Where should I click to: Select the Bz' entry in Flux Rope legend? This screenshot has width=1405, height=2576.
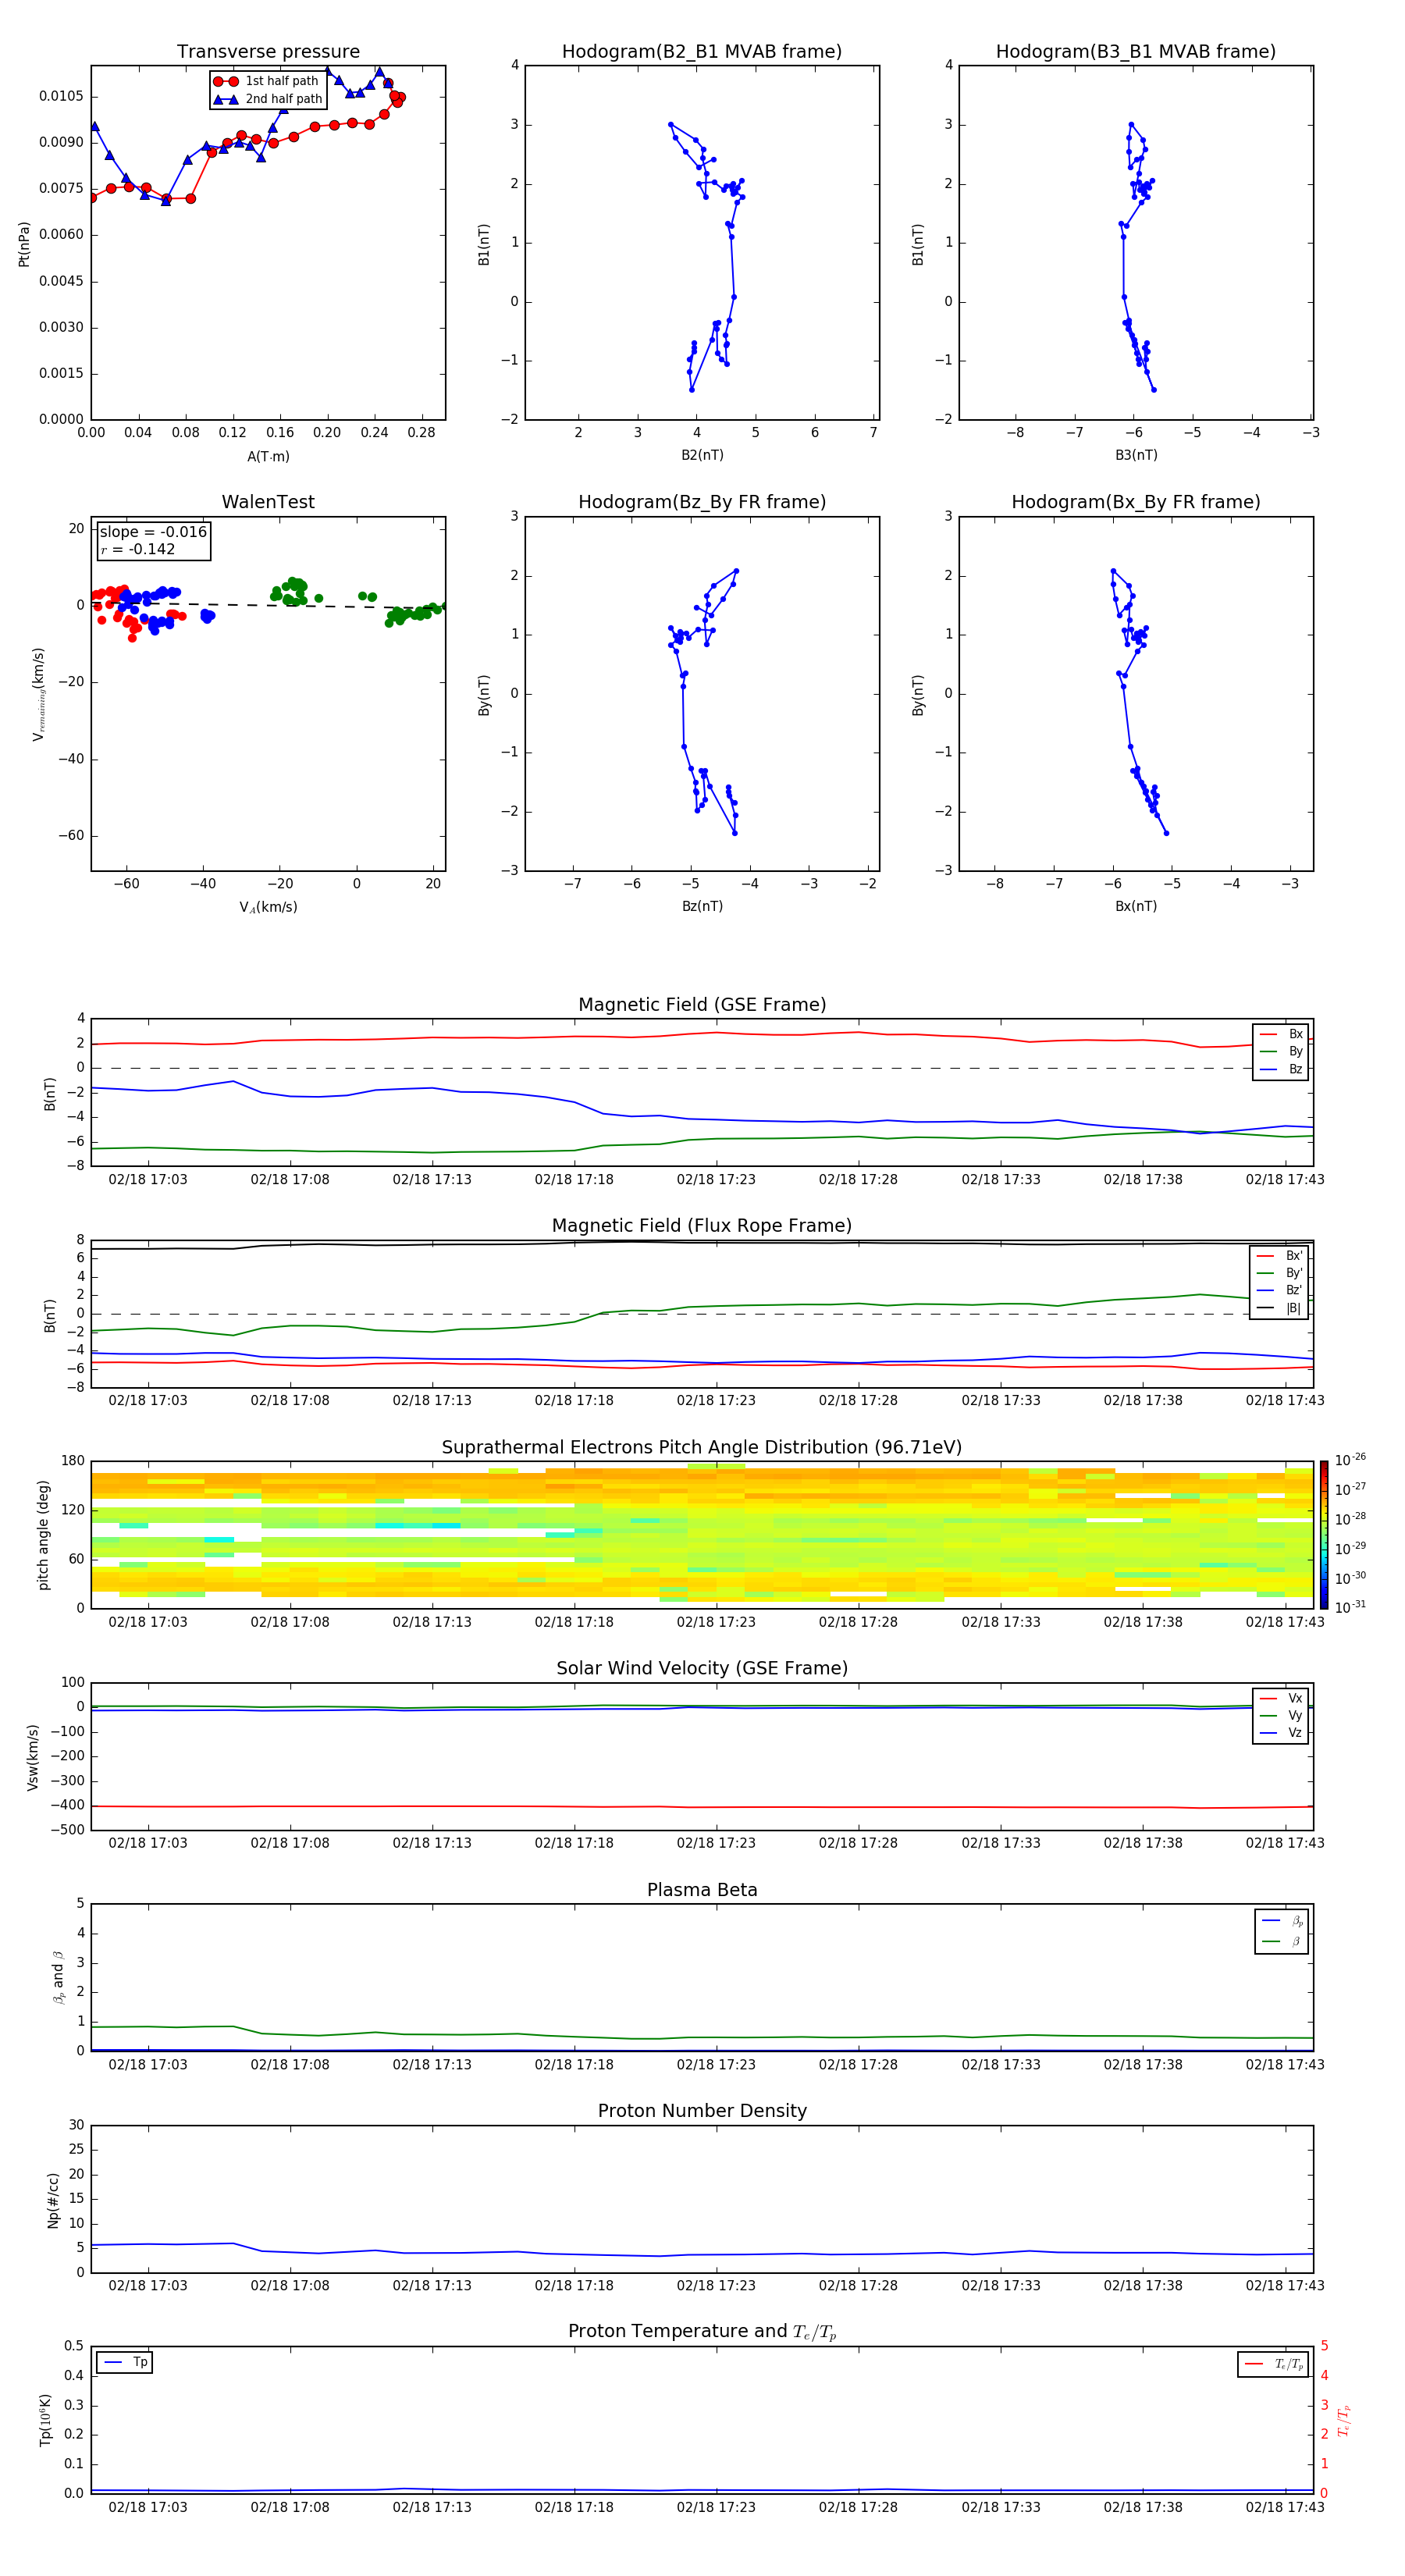[1279, 1290]
